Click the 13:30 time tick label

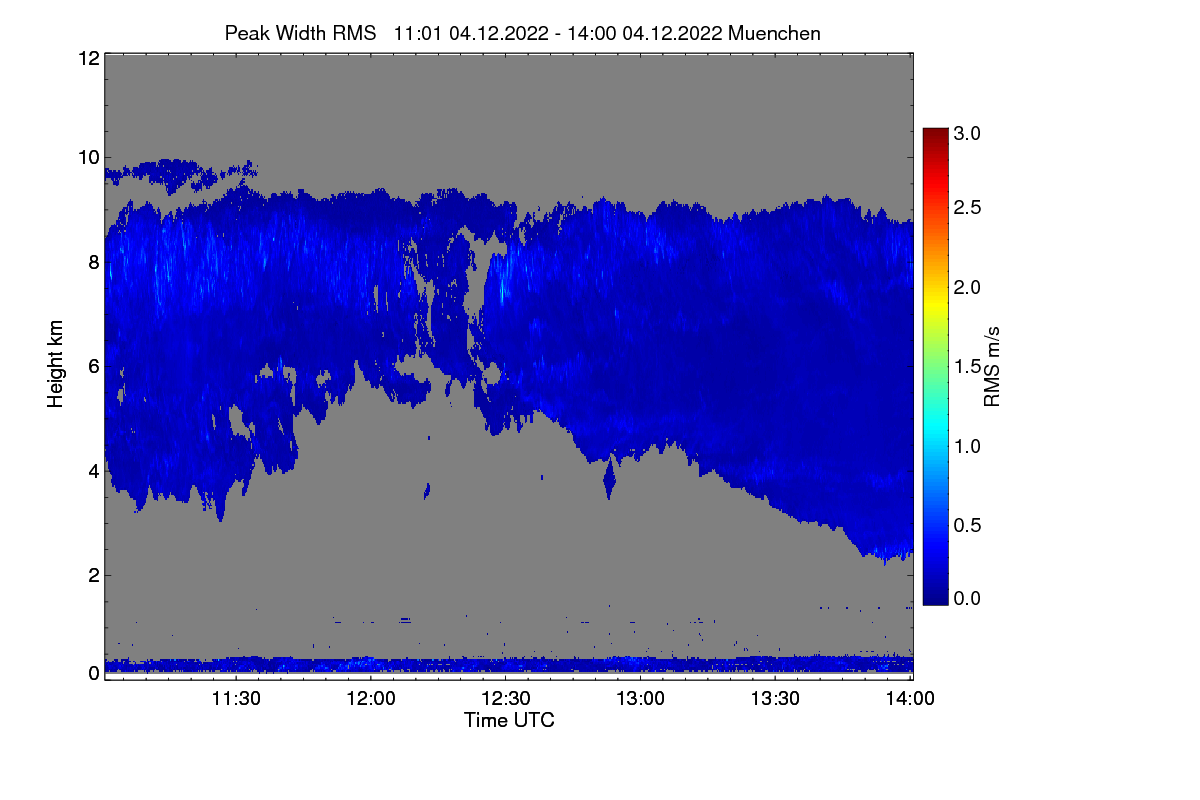(x=776, y=699)
